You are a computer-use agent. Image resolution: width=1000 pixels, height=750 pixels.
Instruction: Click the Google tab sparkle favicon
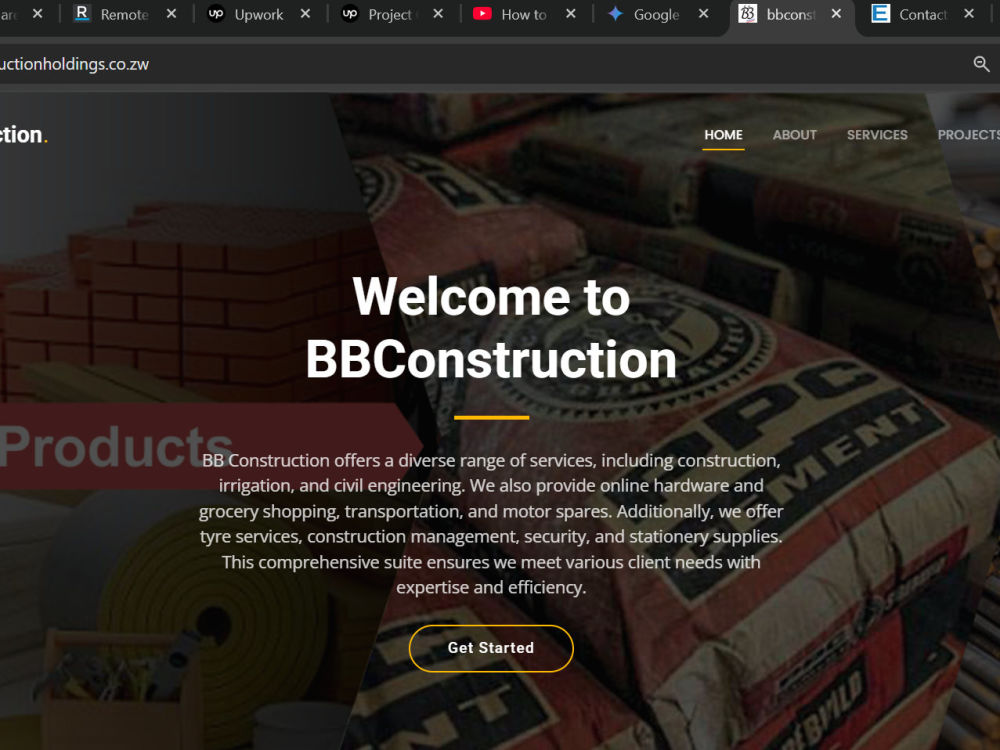615,13
